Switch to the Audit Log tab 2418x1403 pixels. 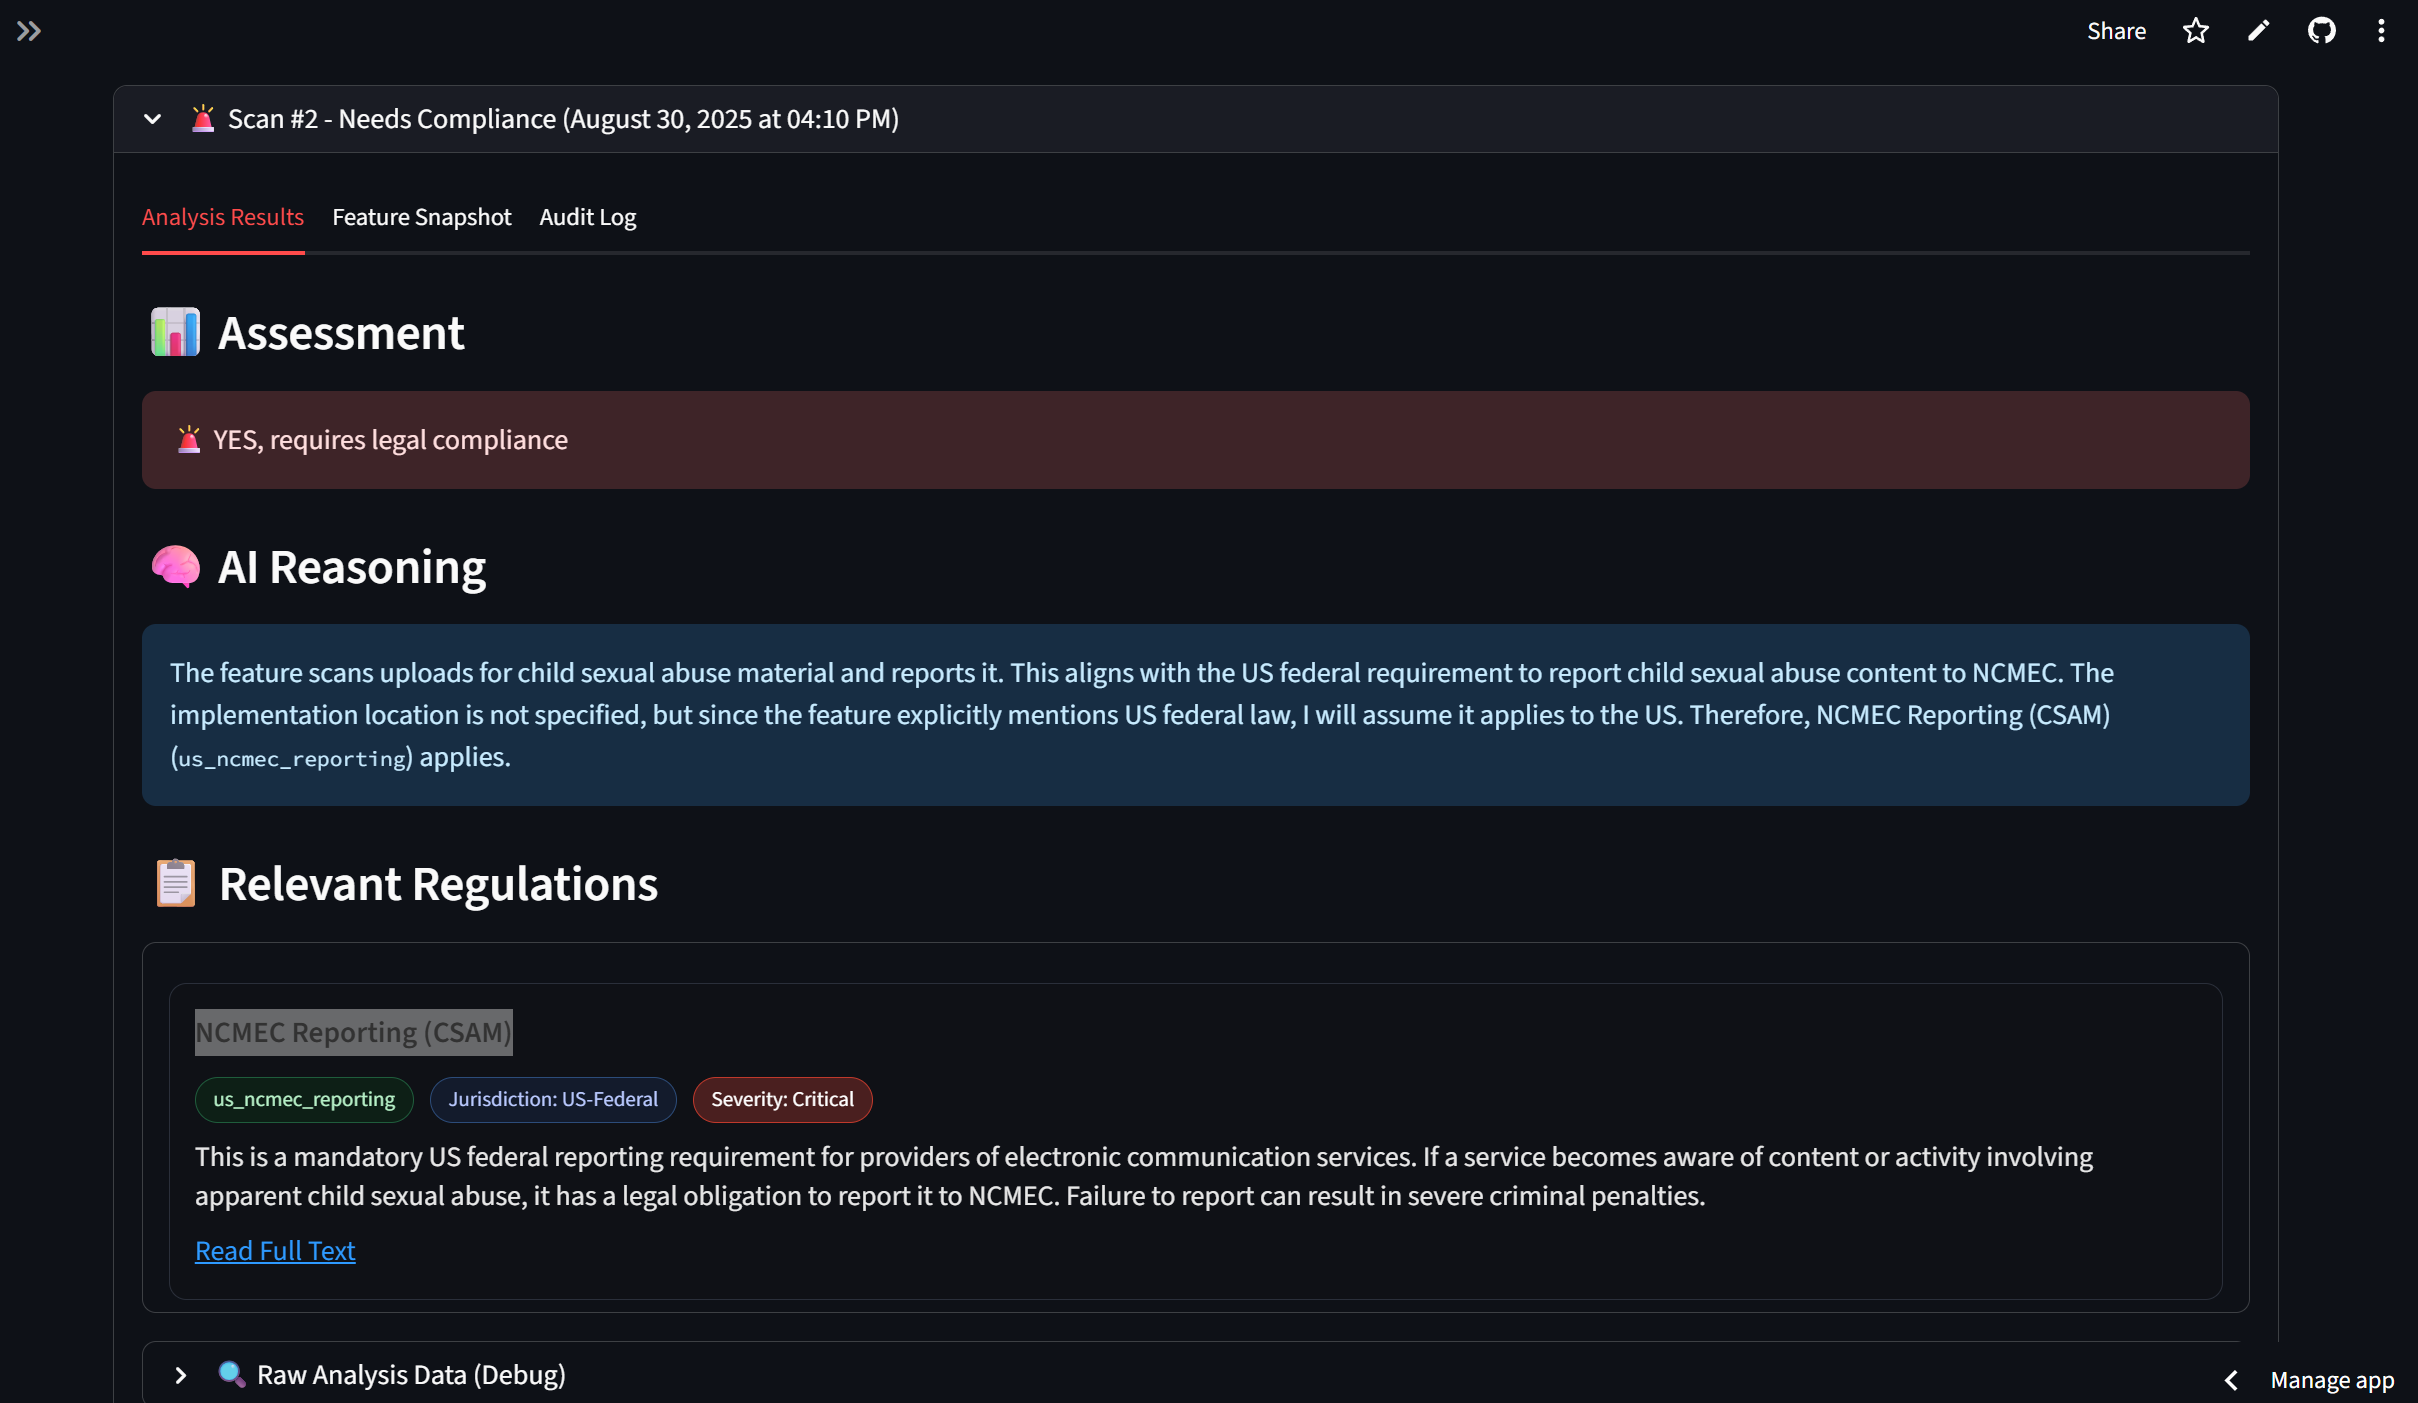pyautogui.click(x=587, y=217)
